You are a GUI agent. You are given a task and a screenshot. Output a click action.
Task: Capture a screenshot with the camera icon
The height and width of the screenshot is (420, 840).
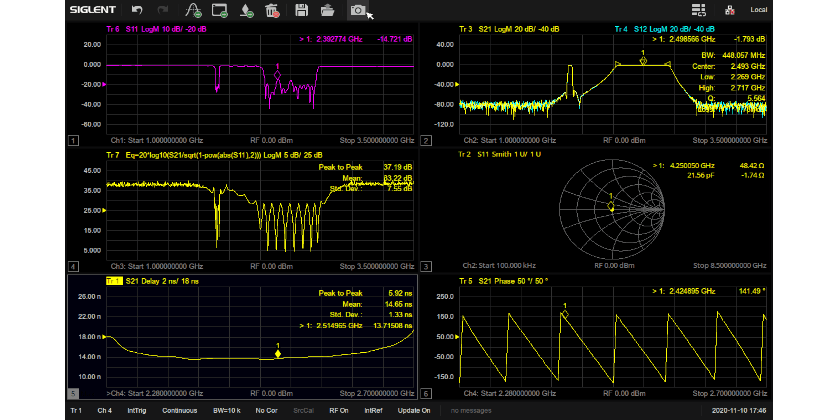tap(356, 10)
